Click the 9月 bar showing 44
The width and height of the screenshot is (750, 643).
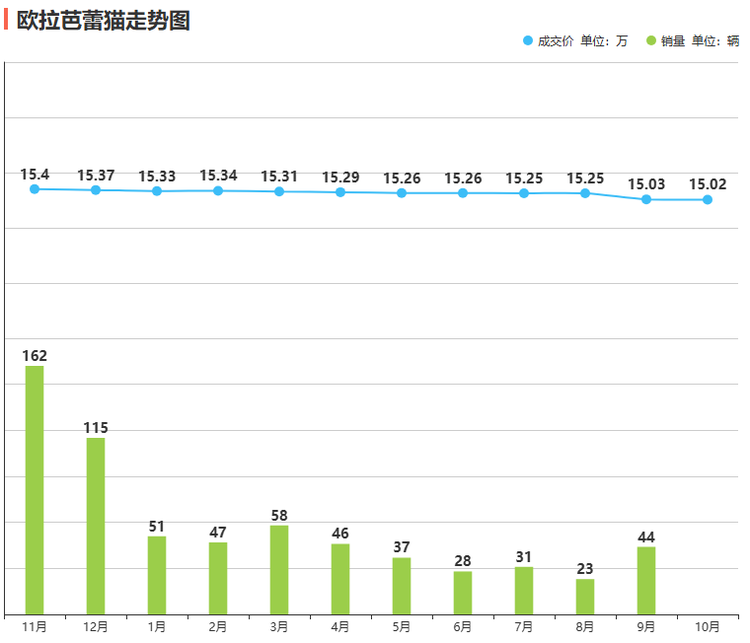point(646,580)
